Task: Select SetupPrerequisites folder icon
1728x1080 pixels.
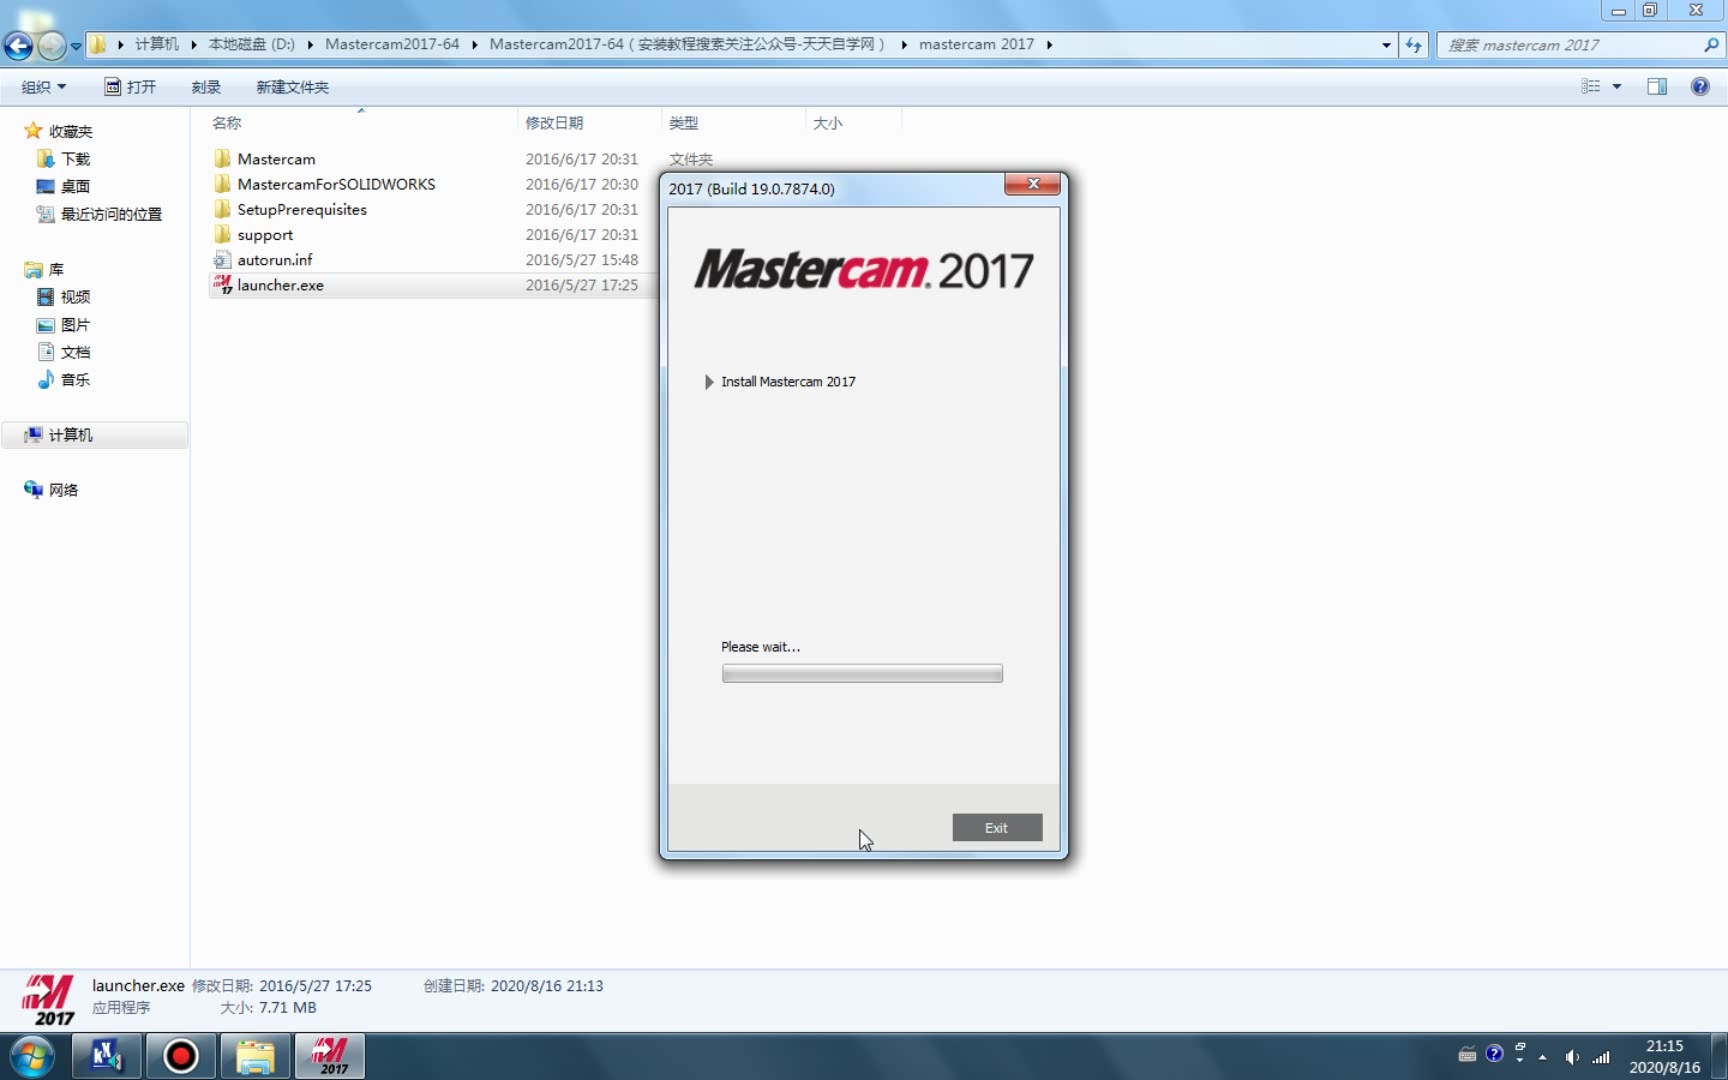Action: [222, 209]
